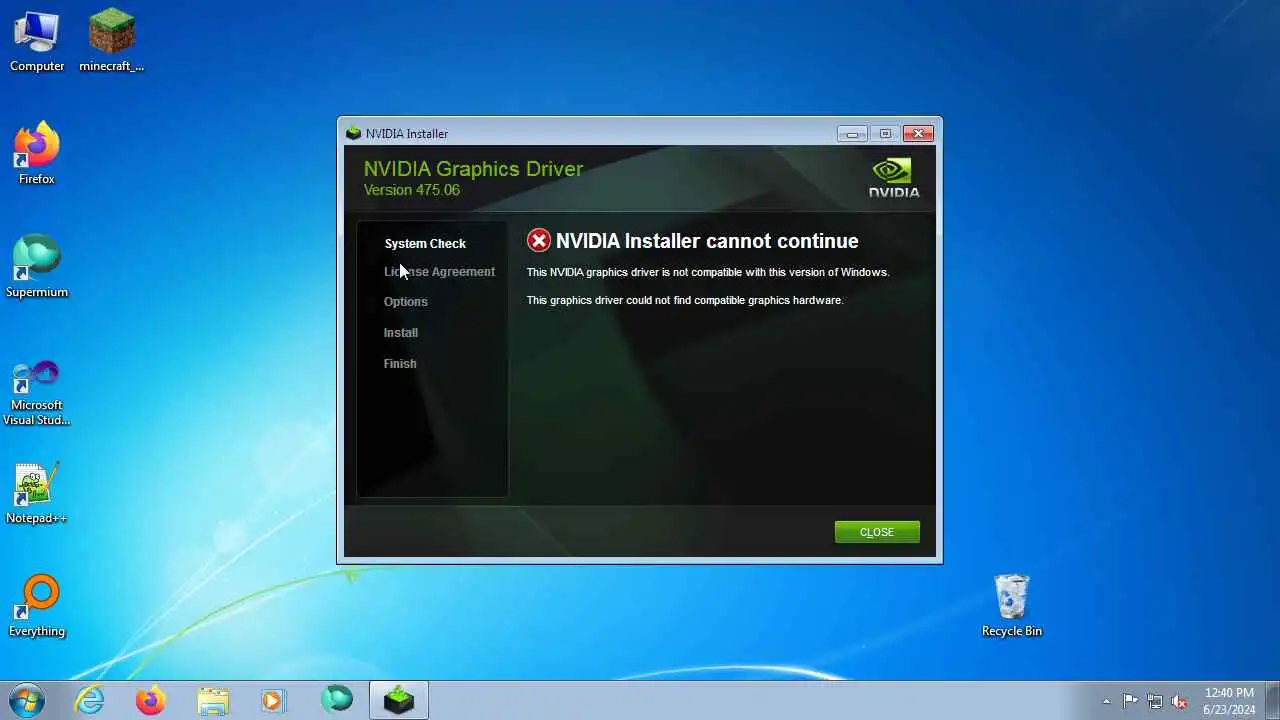
Task: Open Windows Explorer from the taskbar
Action: [x=213, y=700]
